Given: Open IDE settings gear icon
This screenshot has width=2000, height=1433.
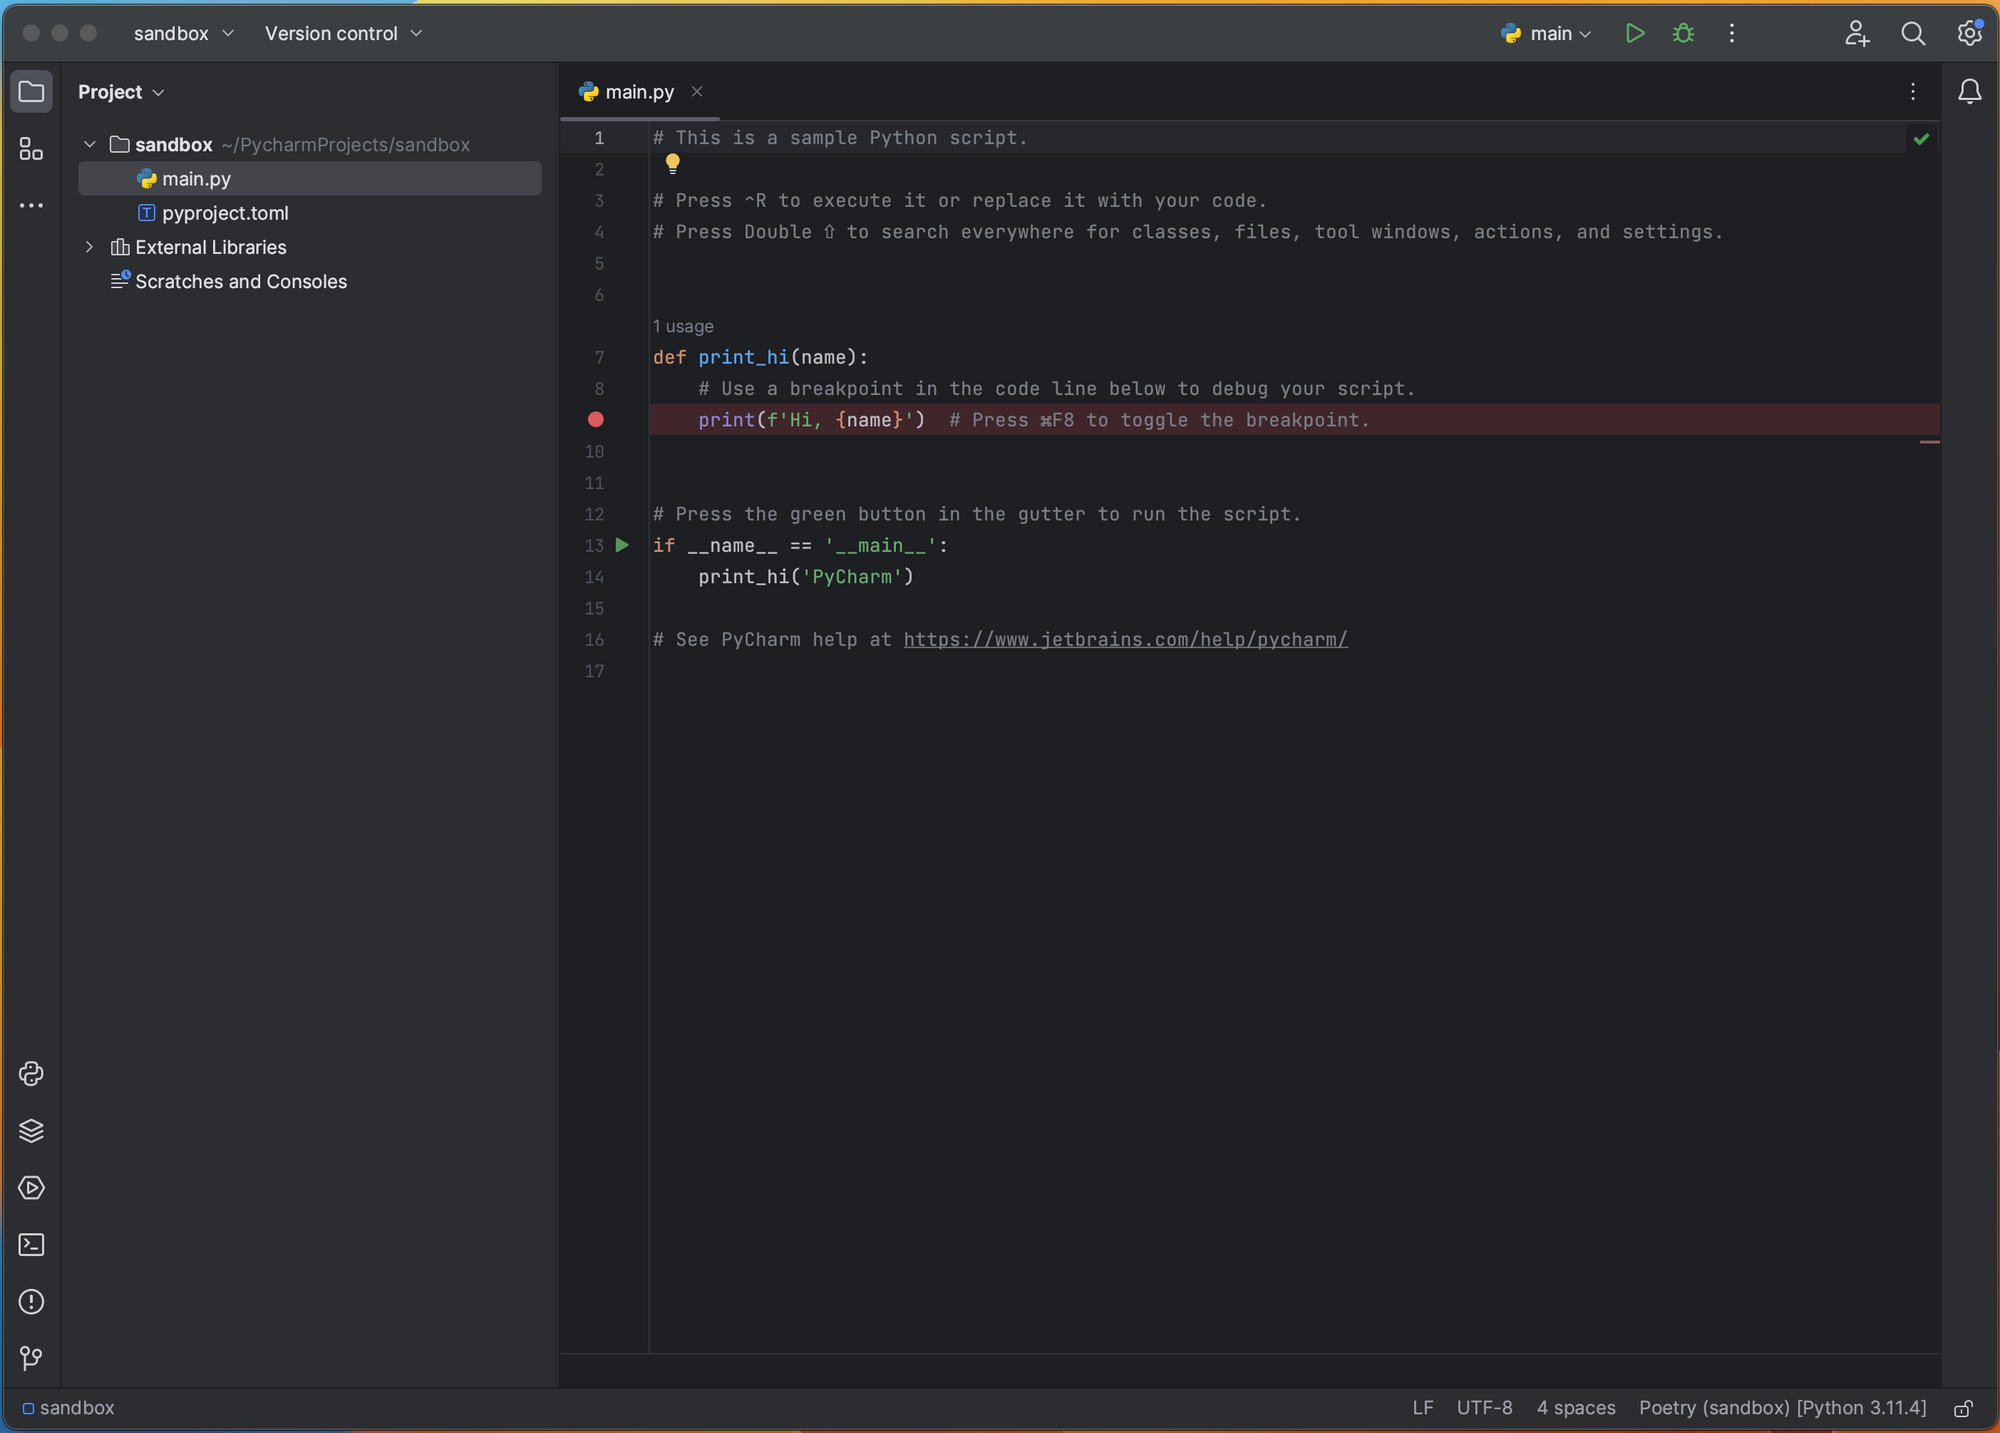Looking at the screenshot, I should tap(1970, 34).
